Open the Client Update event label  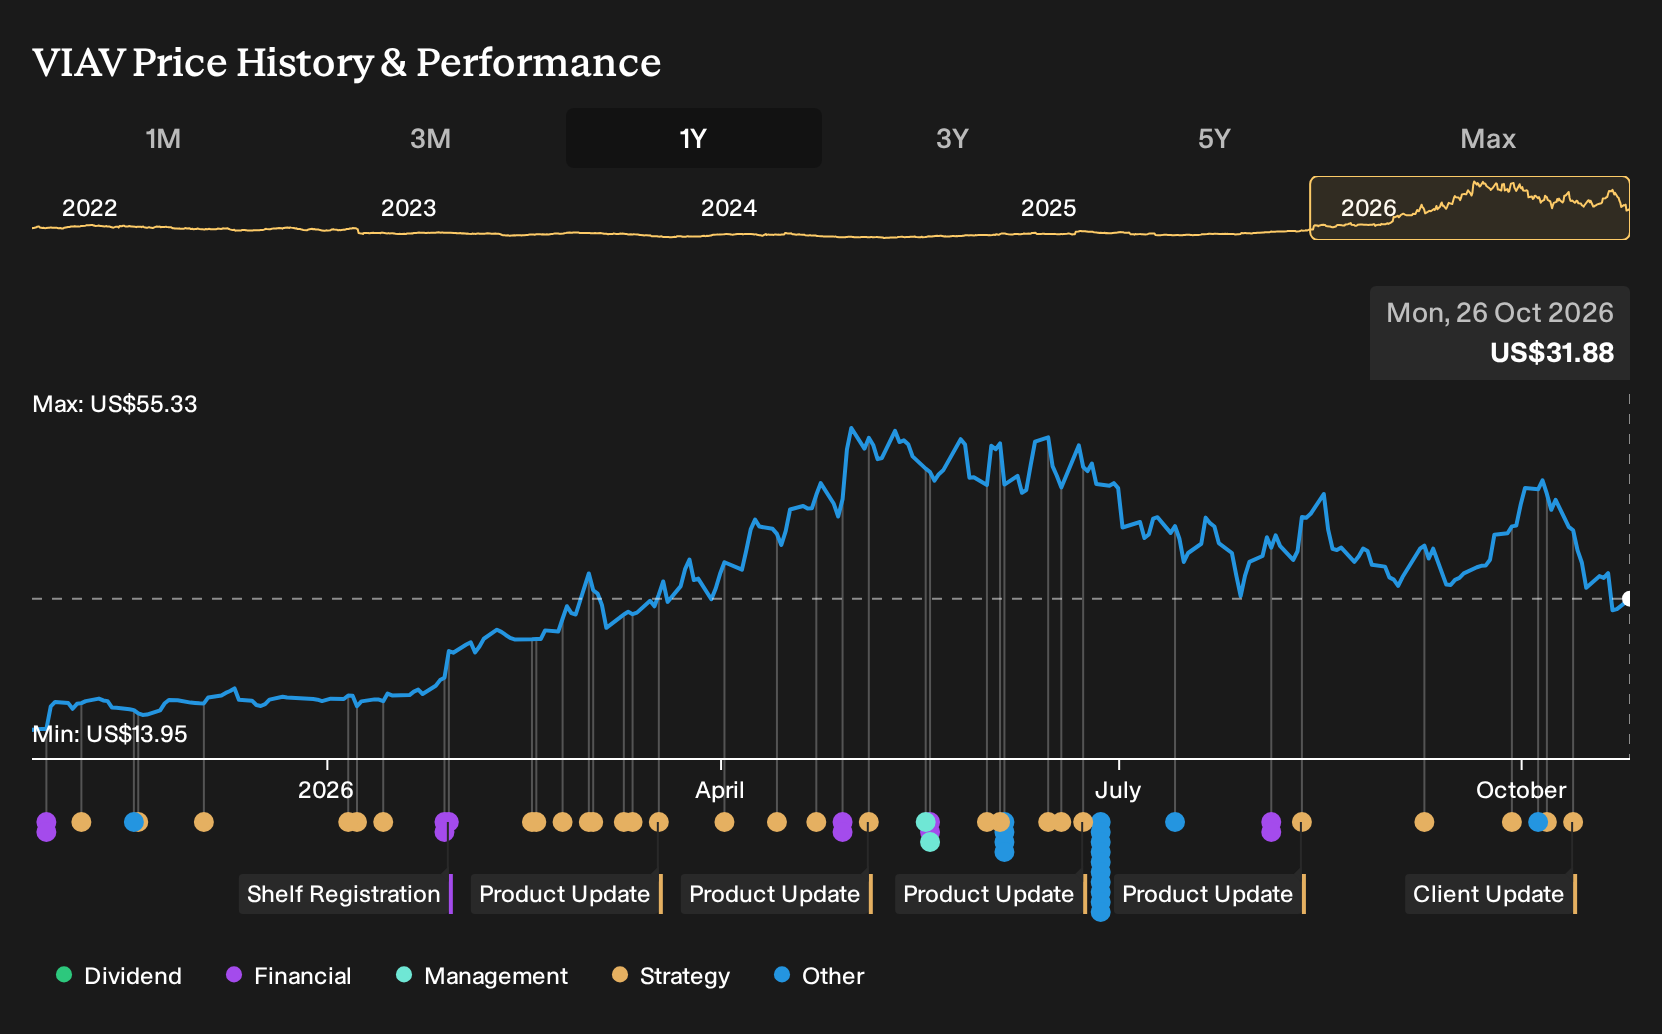[1491, 894]
